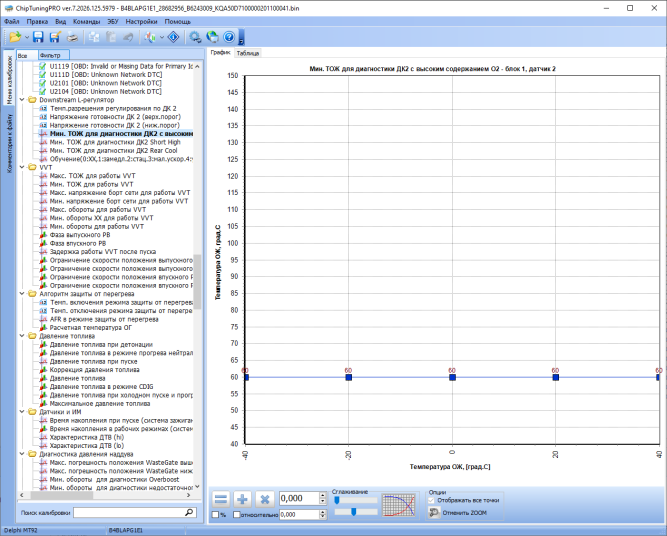
Task: Click the equals set-value icon button
Action: coord(221,499)
